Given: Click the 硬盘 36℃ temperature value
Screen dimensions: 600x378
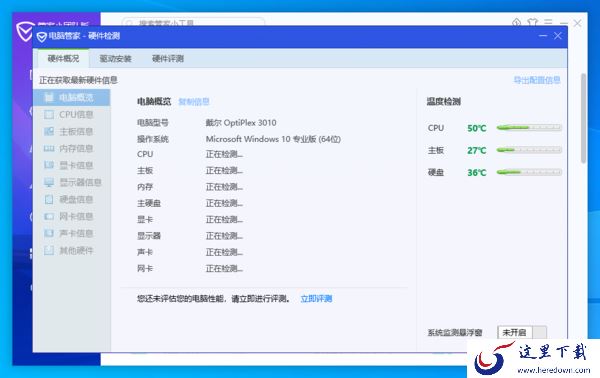Looking at the screenshot, I should point(477,173).
